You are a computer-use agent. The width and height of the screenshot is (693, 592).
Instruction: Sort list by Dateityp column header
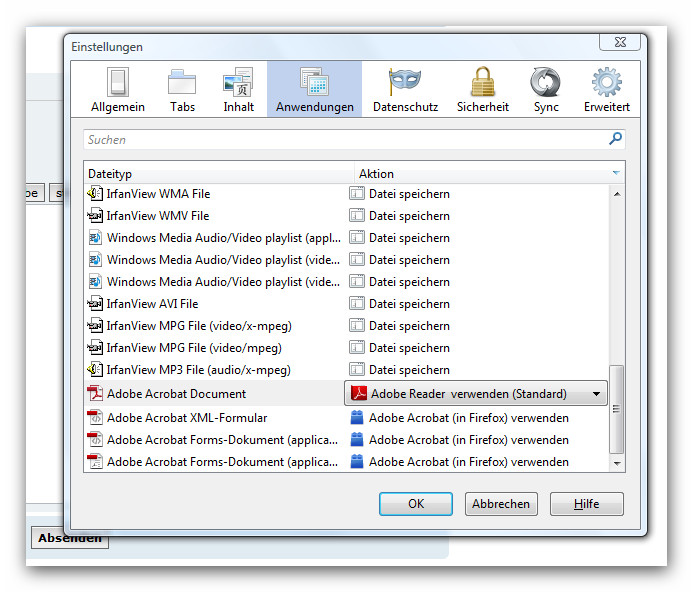pyautogui.click(x=218, y=174)
